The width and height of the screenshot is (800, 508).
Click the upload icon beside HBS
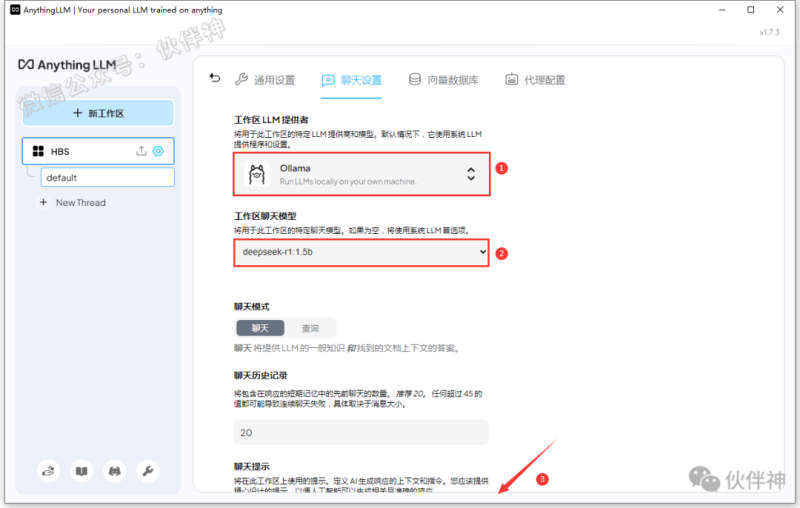[141, 151]
